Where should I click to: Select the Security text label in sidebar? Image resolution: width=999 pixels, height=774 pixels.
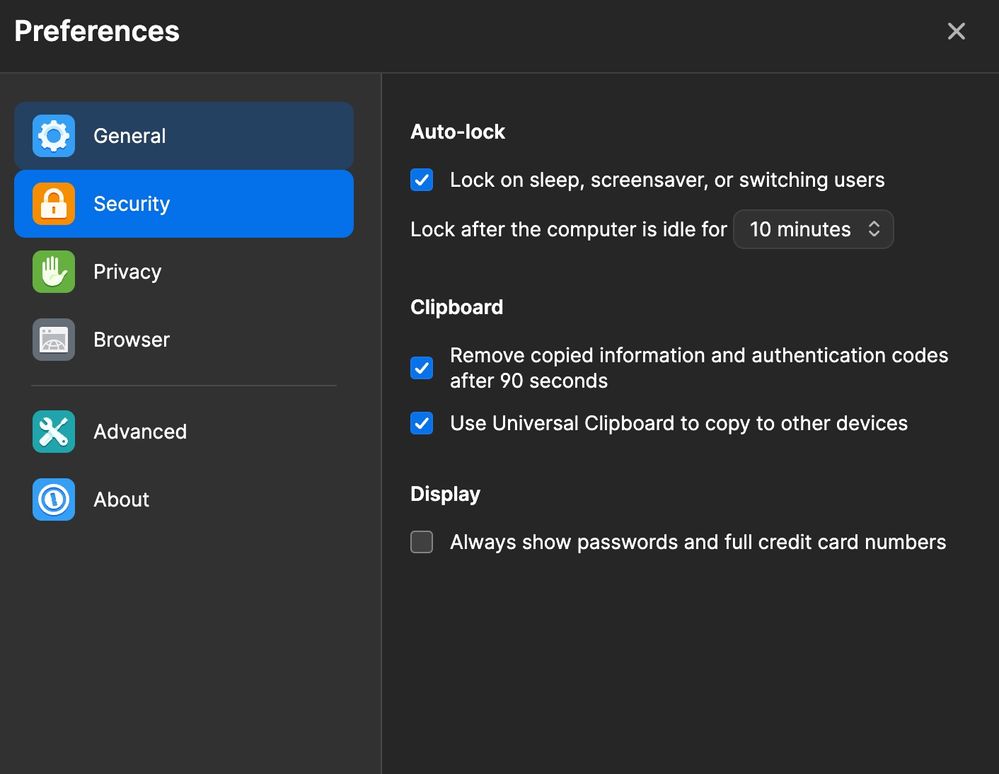pos(132,204)
